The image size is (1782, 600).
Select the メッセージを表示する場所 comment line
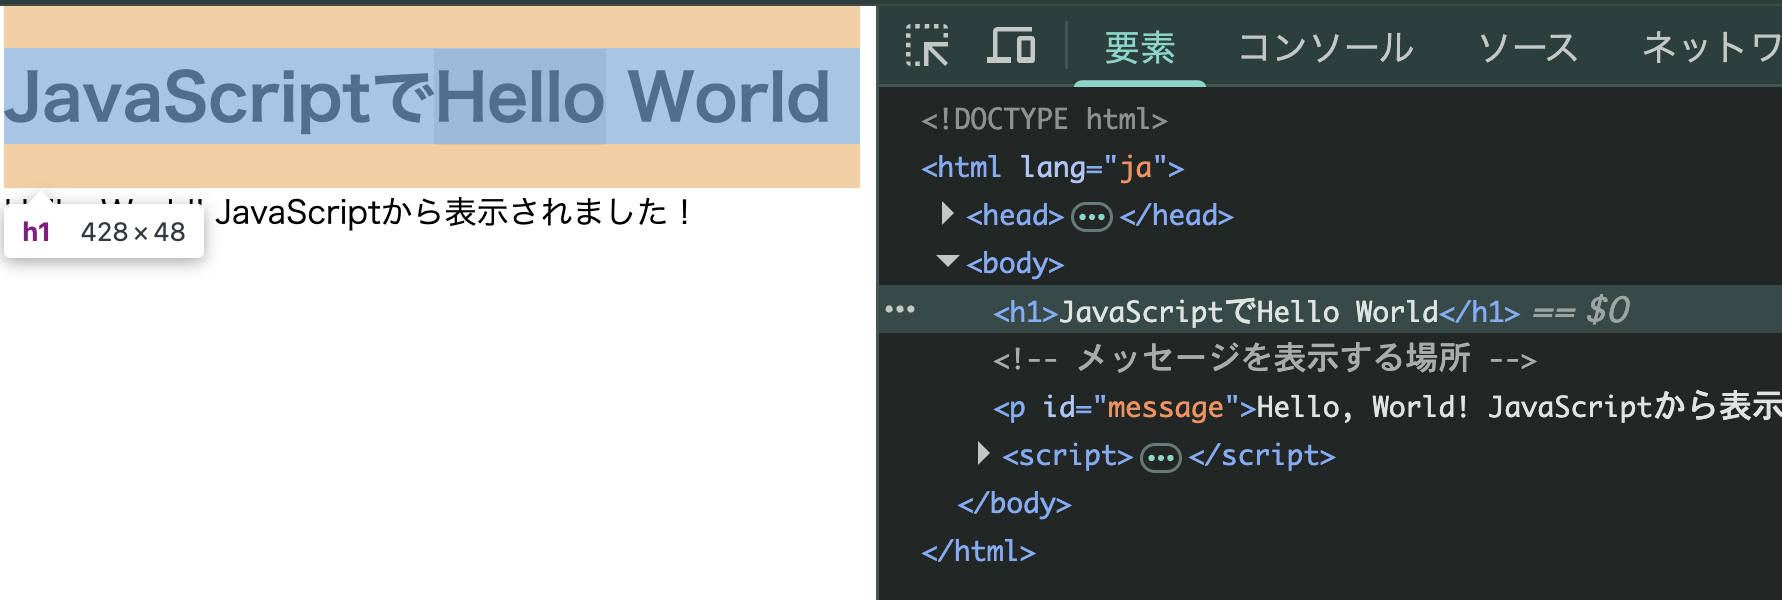coord(1265,358)
